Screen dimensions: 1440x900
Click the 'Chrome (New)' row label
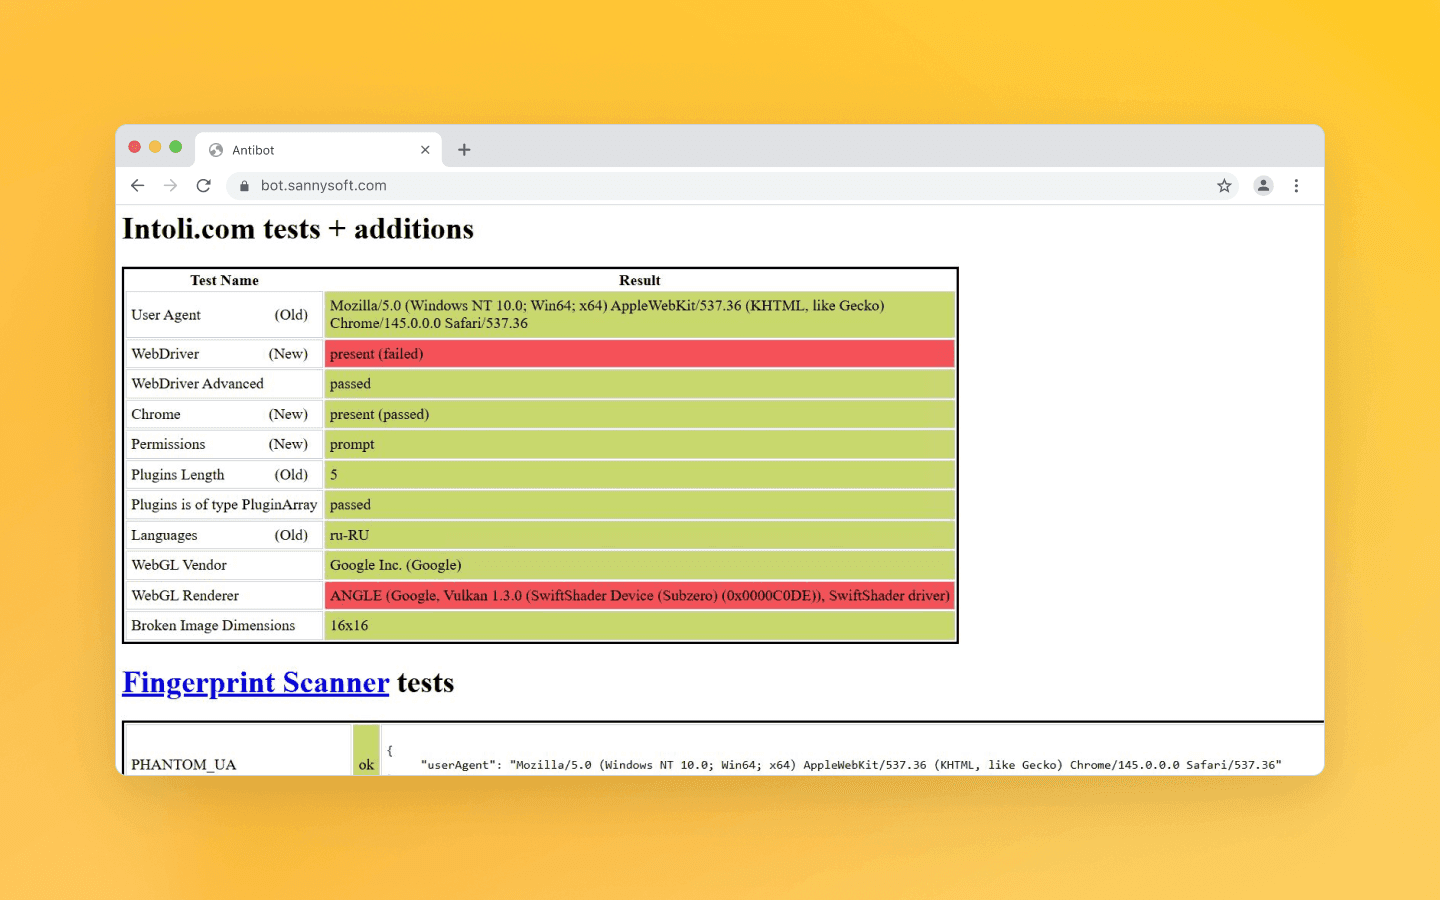coord(224,414)
